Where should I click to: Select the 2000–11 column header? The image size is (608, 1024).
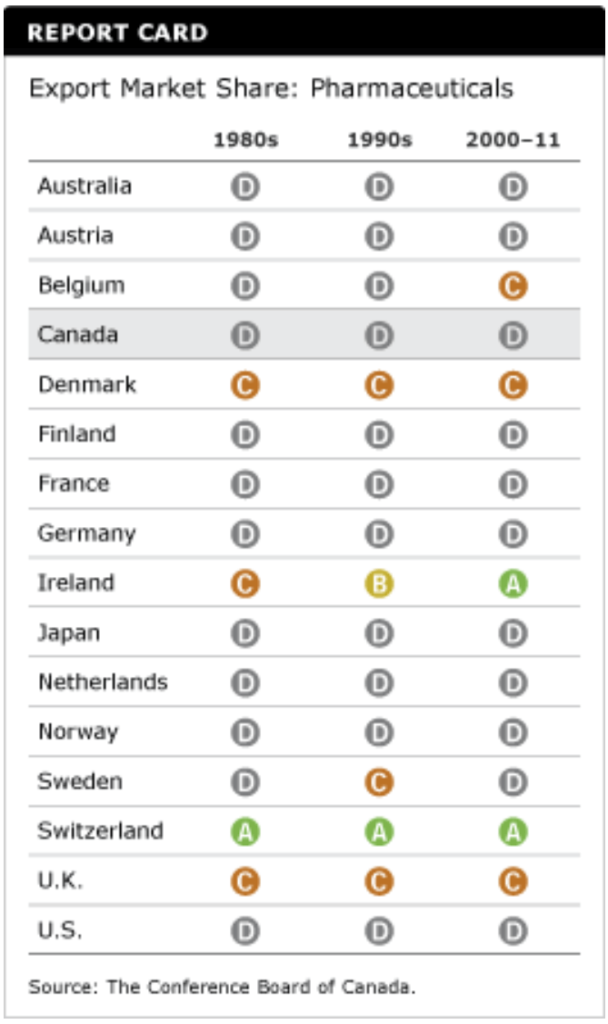point(512,140)
